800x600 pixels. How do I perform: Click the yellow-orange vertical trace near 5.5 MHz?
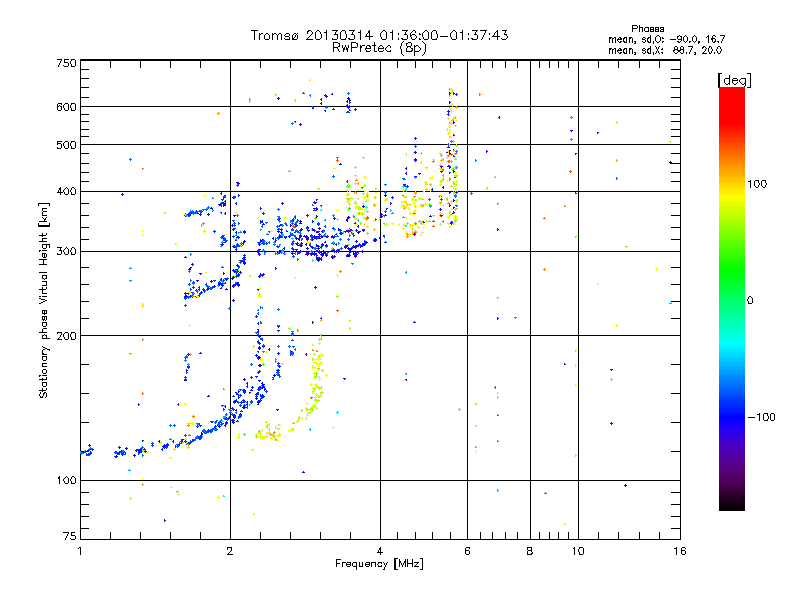tap(452, 158)
